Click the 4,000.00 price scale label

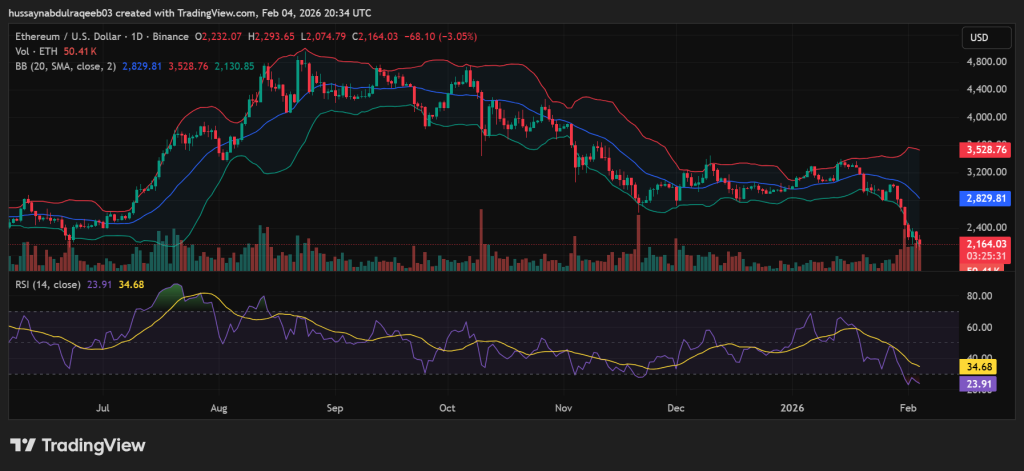[x=985, y=116]
